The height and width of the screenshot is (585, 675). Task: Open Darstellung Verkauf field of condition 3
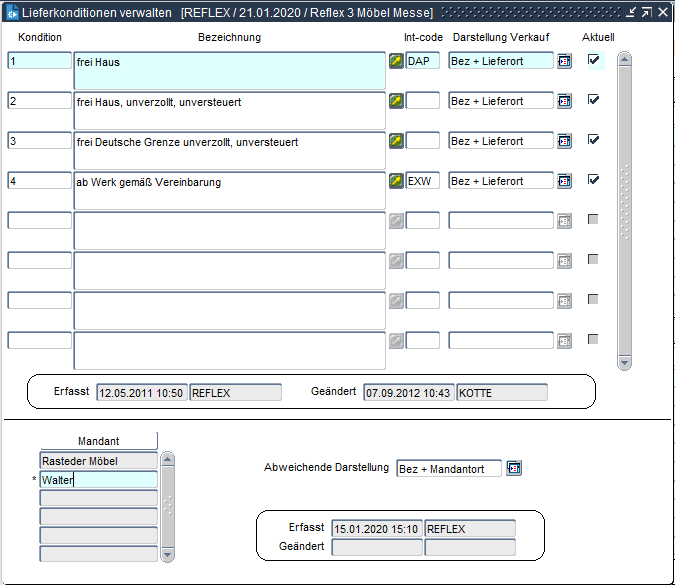coord(500,141)
